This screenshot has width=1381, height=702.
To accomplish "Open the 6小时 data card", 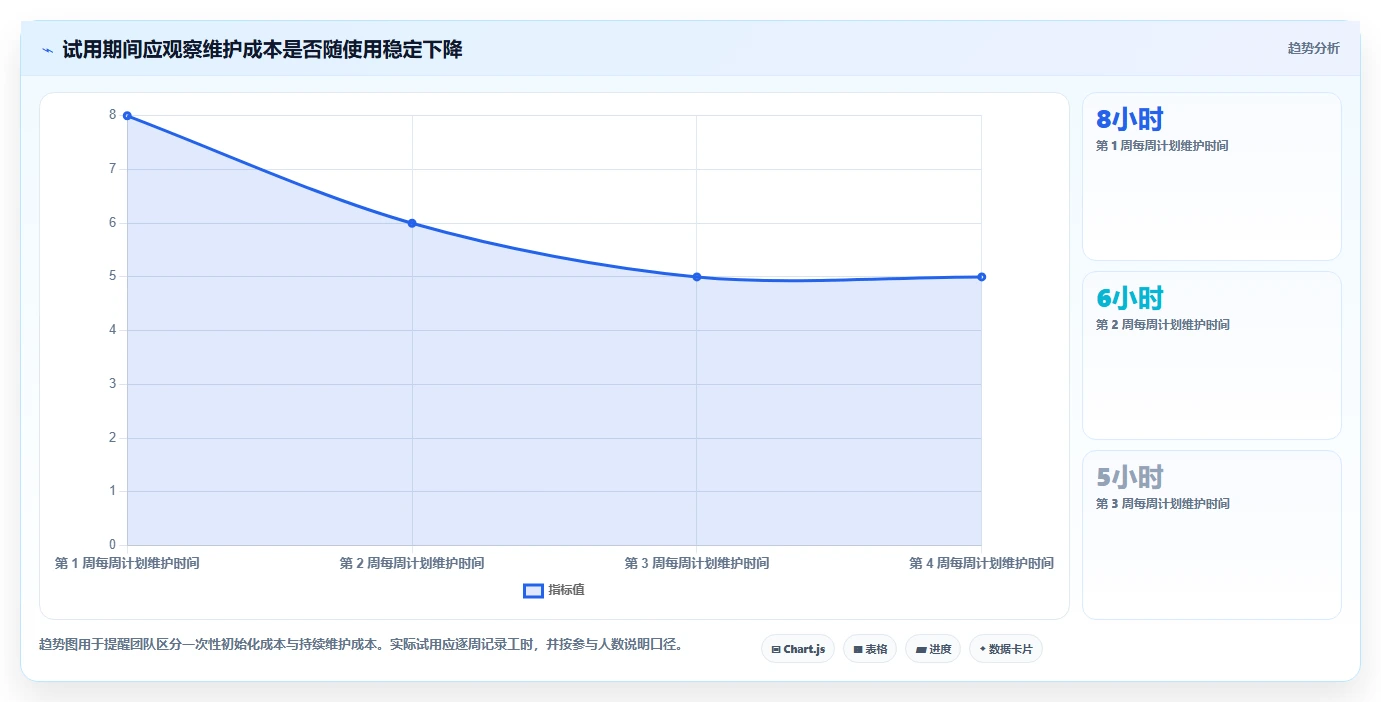I will click(x=1212, y=356).
